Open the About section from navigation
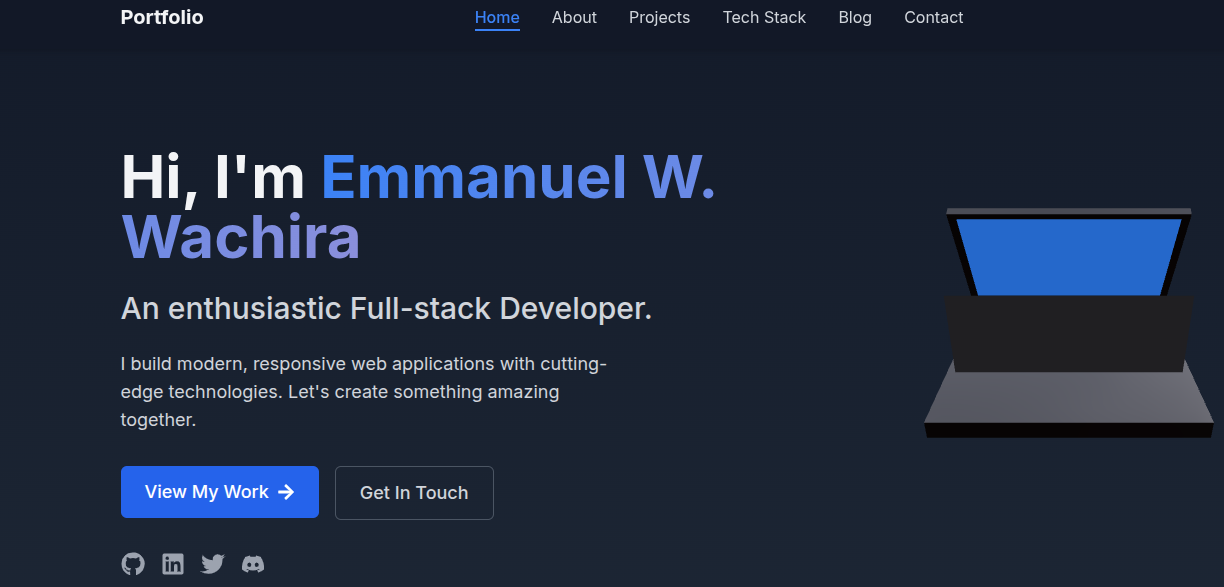The width and height of the screenshot is (1224, 587). 574,17
